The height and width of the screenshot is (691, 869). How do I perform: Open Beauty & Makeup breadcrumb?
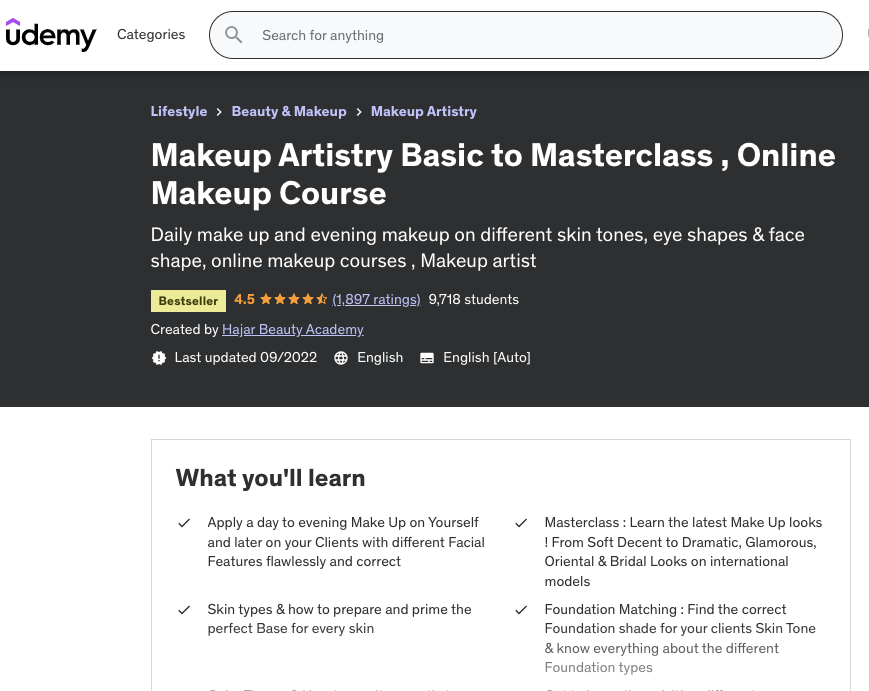[289, 112]
